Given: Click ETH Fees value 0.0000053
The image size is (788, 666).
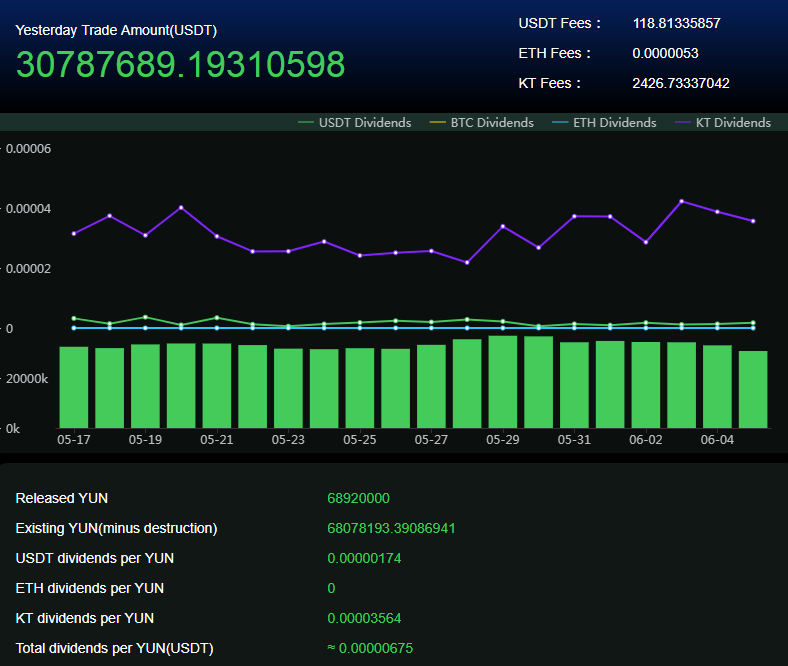Looking at the screenshot, I should [665, 53].
